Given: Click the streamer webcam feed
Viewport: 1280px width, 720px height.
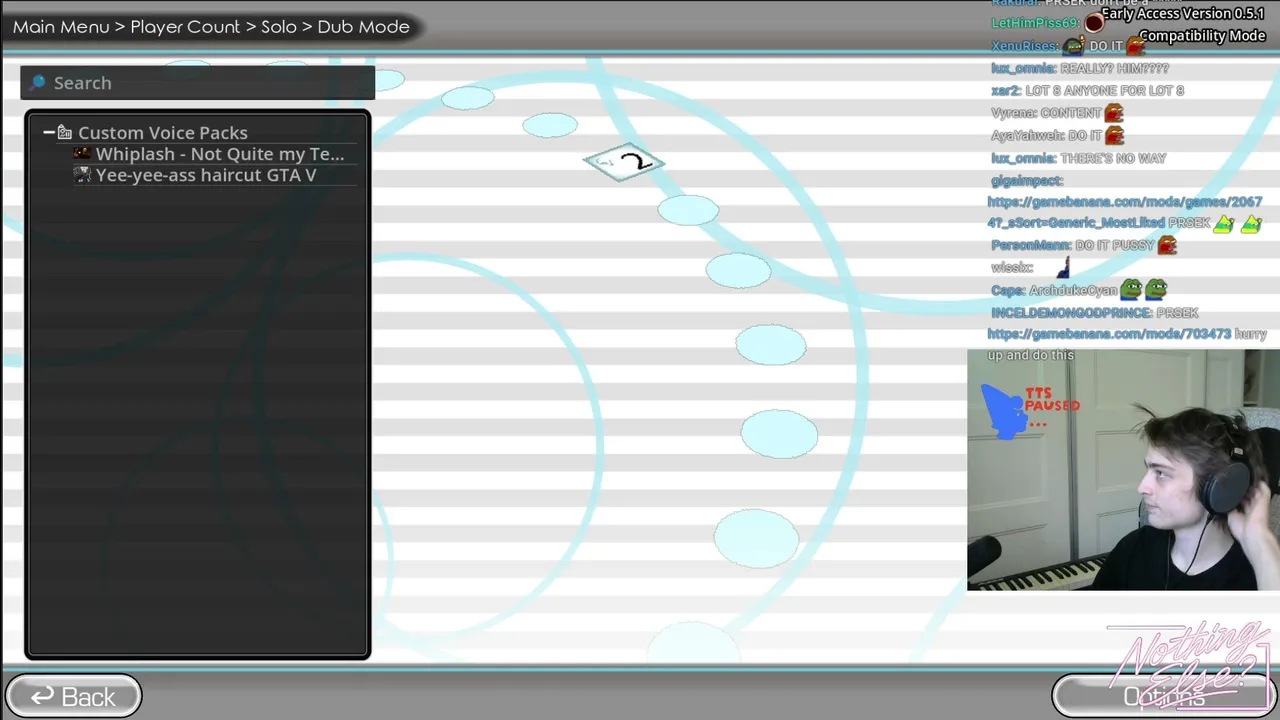Looking at the screenshot, I should [1123, 470].
